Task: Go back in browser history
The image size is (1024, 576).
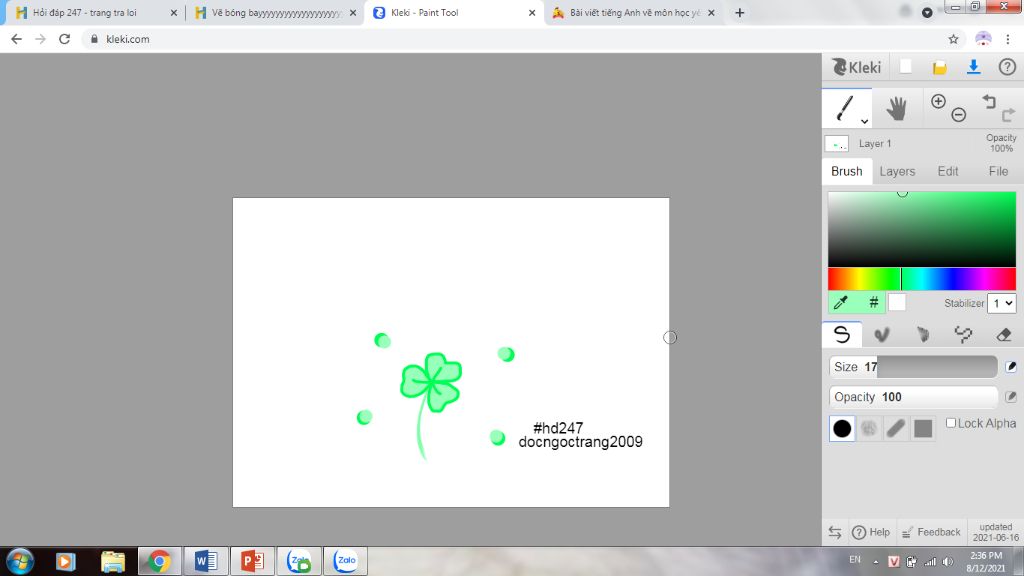Action: tap(16, 39)
